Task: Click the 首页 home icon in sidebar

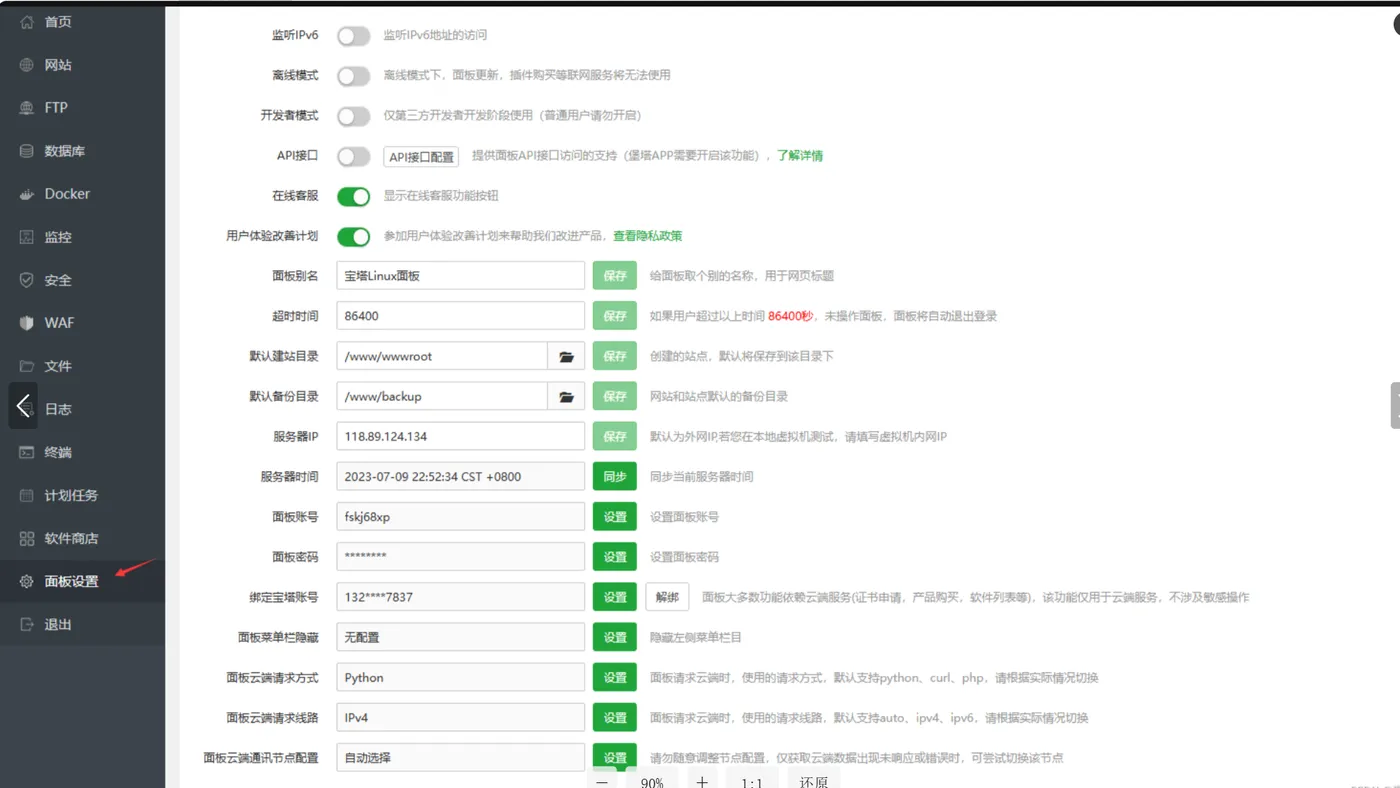Action: click(27, 22)
